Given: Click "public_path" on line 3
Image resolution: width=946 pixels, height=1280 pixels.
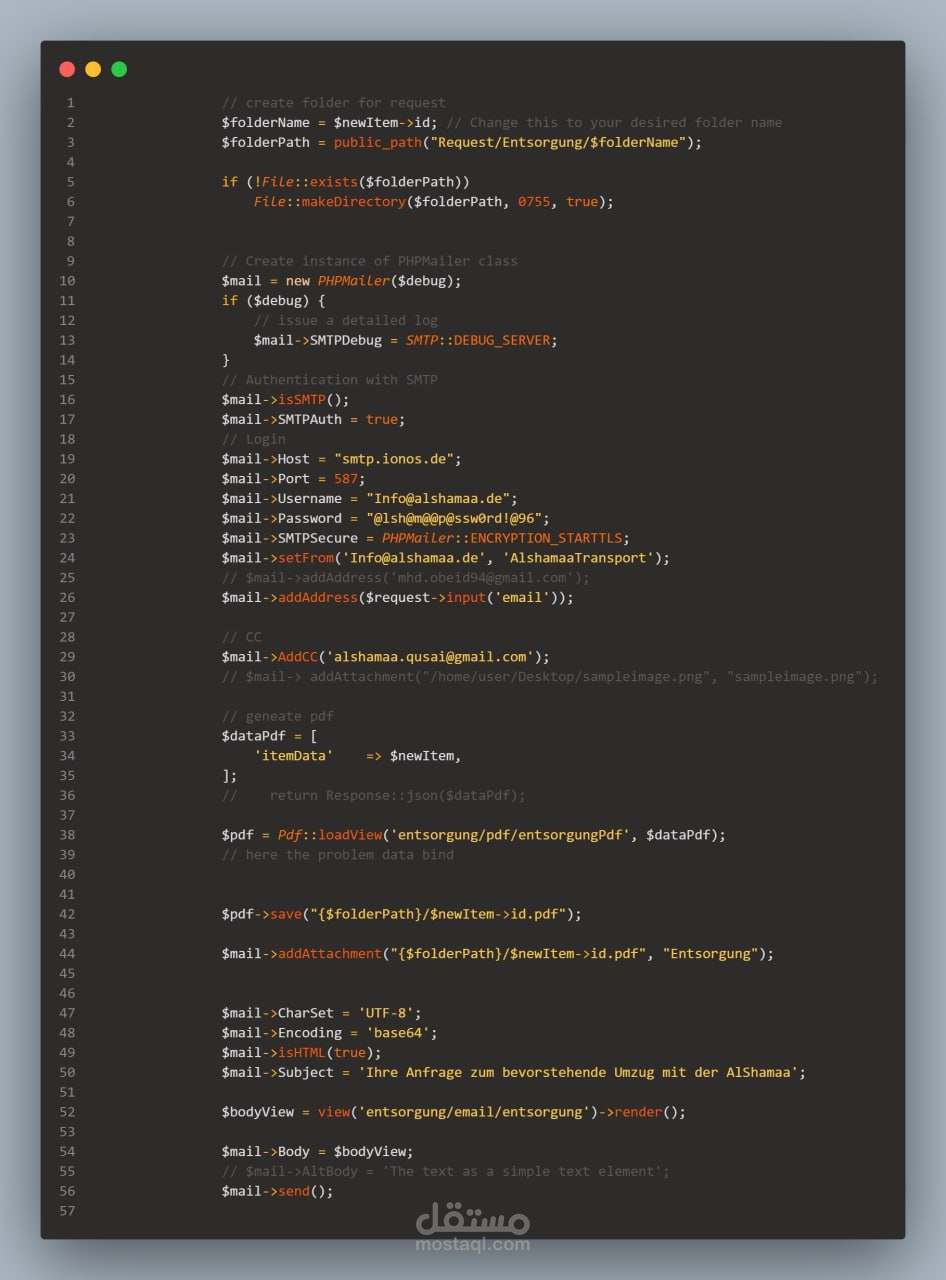Looking at the screenshot, I should point(377,142).
